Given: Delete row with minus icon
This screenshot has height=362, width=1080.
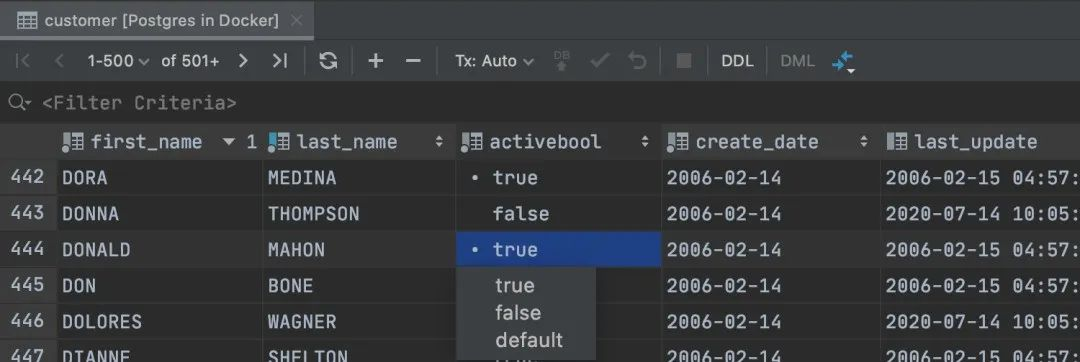Looking at the screenshot, I should [x=413, y=61].
